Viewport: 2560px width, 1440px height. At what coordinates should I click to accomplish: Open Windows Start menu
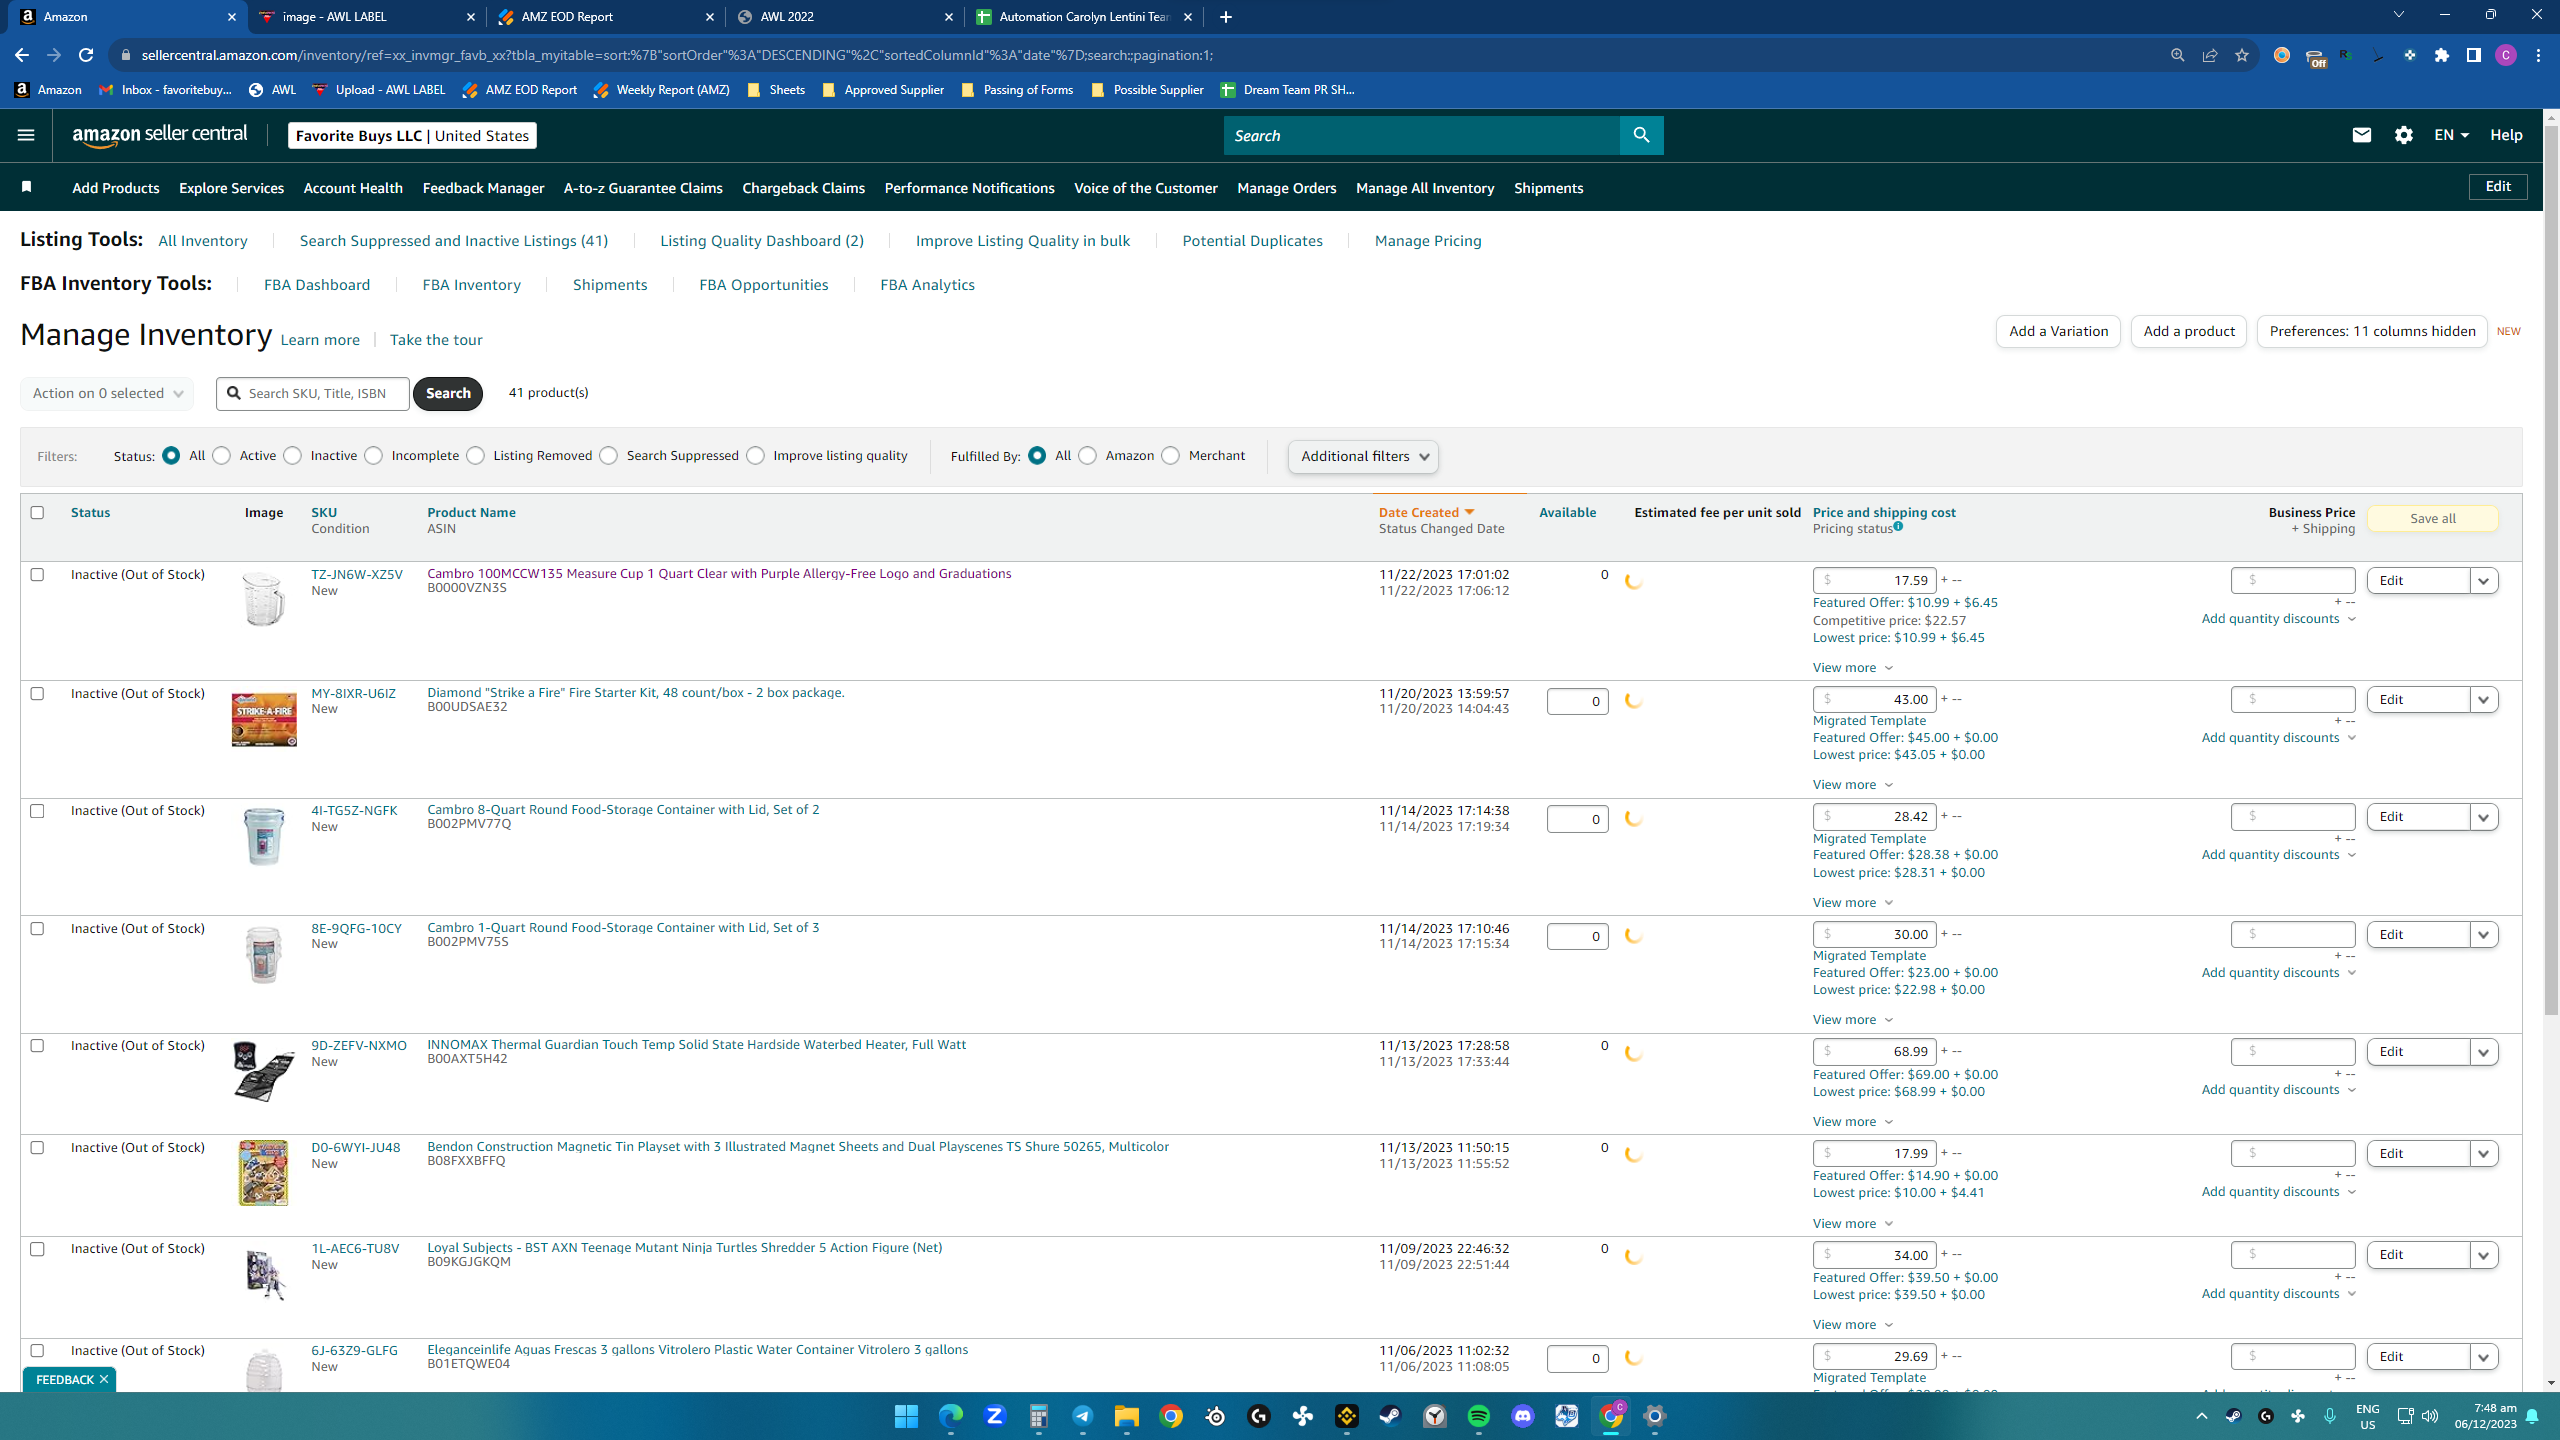(x=906, y=1416)
